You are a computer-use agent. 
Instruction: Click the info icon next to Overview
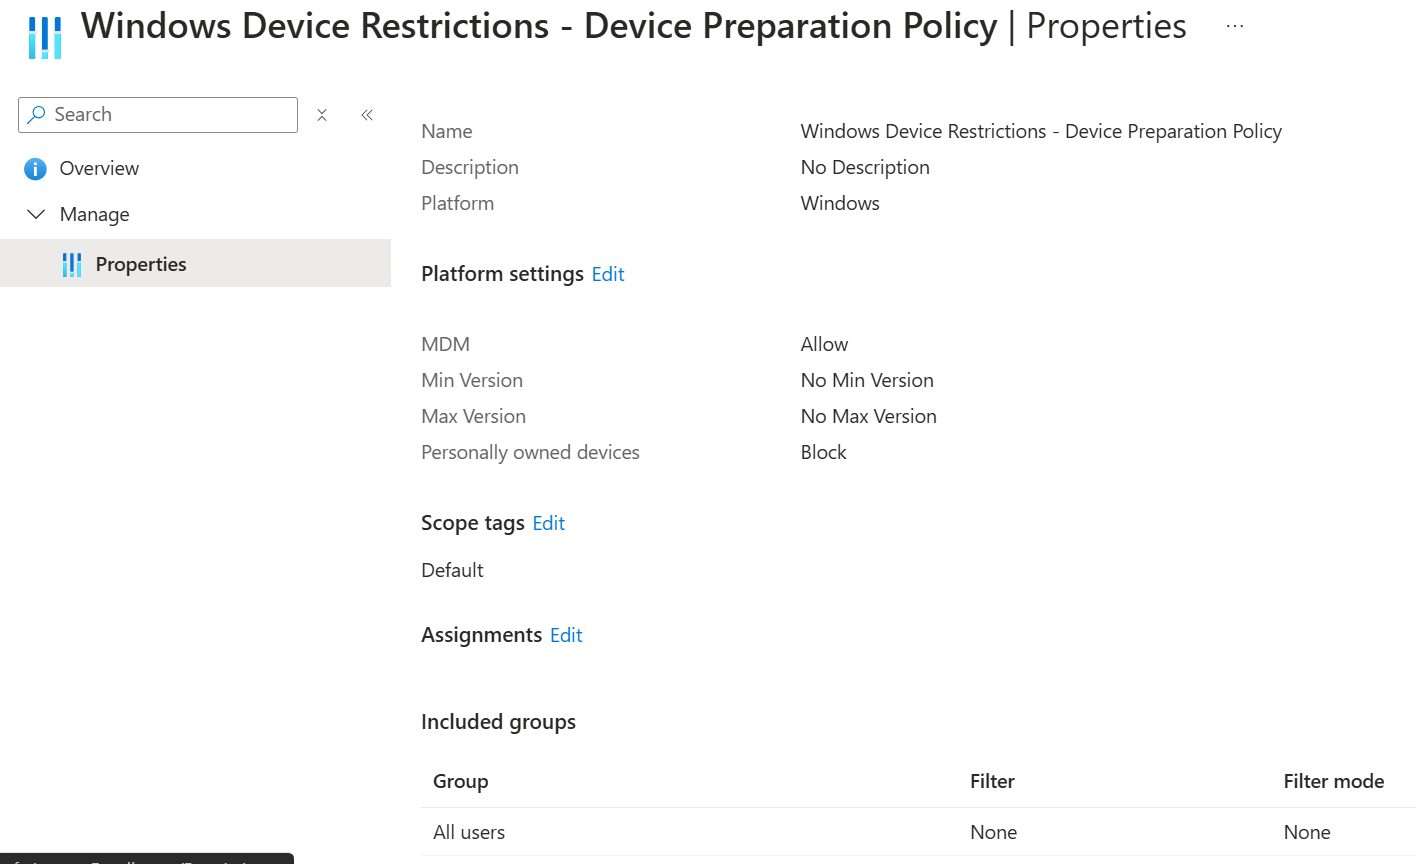[36, 168]
